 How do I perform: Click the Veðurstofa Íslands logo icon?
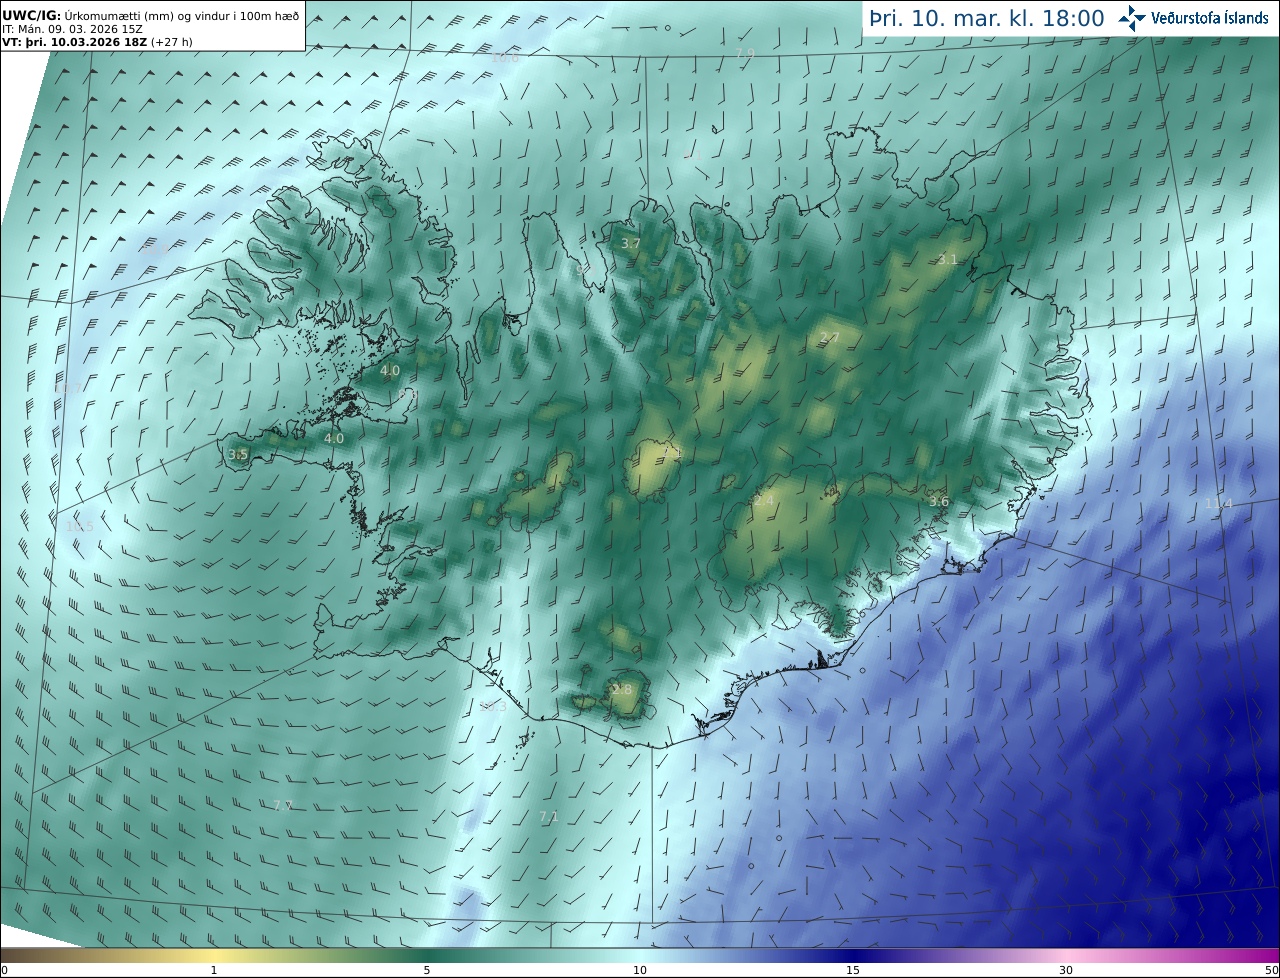[1132, 18]
